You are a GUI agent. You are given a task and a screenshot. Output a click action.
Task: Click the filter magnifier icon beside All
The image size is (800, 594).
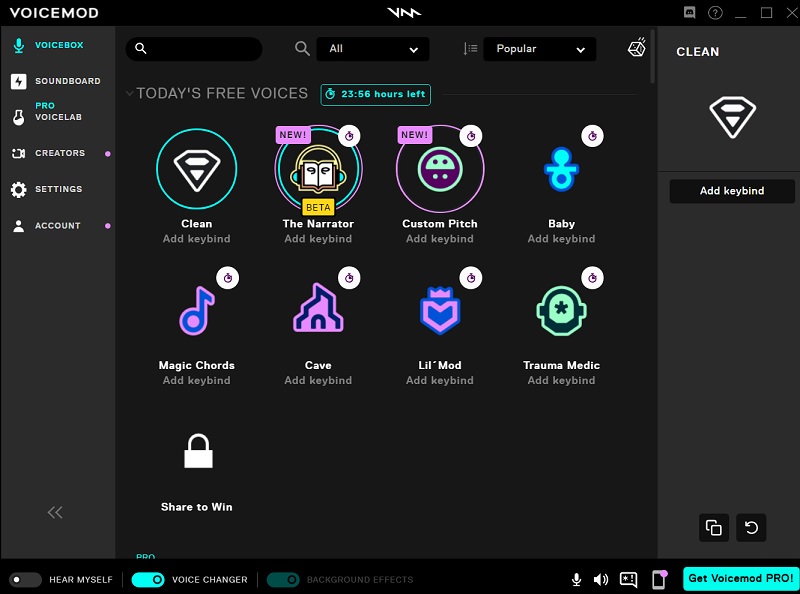click(x=302, y=49)
